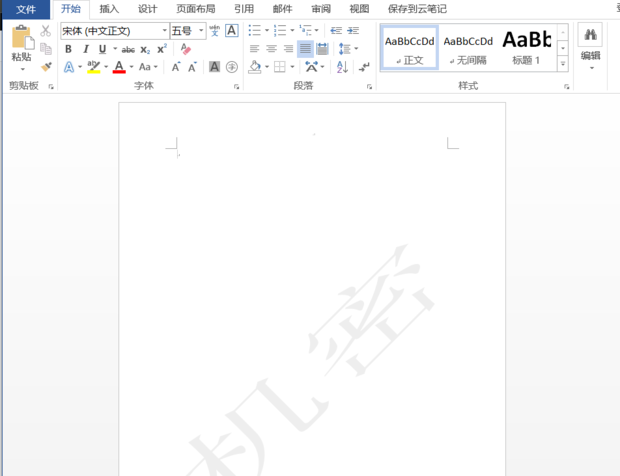Insert enclosed character icon

point(232,67)
